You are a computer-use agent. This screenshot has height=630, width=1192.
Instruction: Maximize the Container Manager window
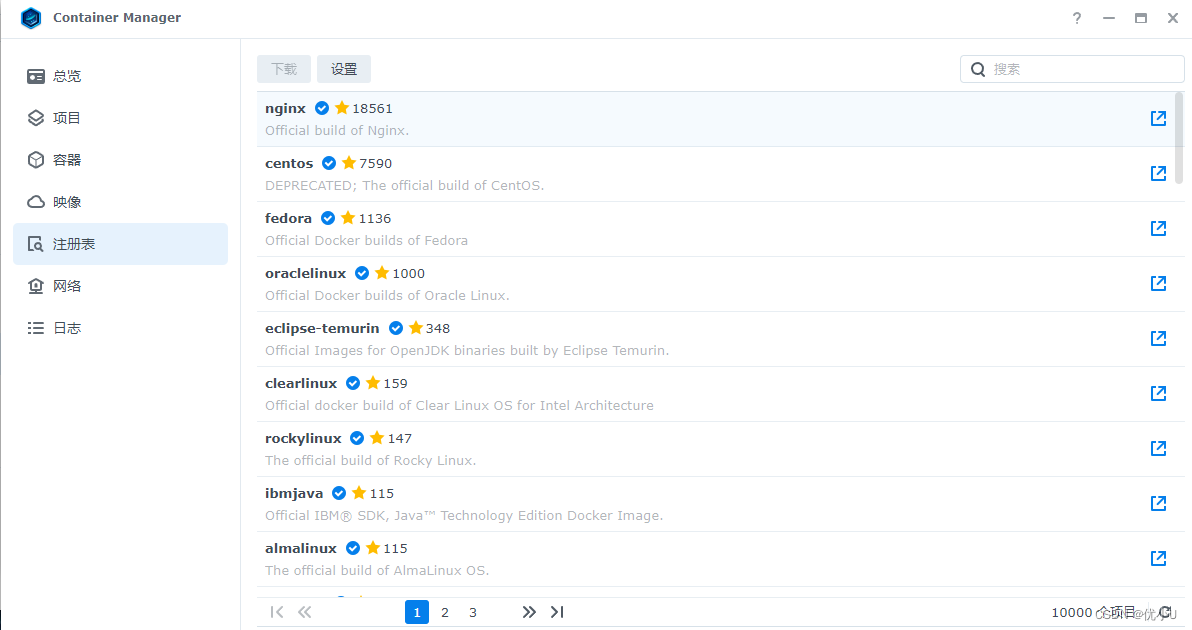click(x=1140, y=18)
